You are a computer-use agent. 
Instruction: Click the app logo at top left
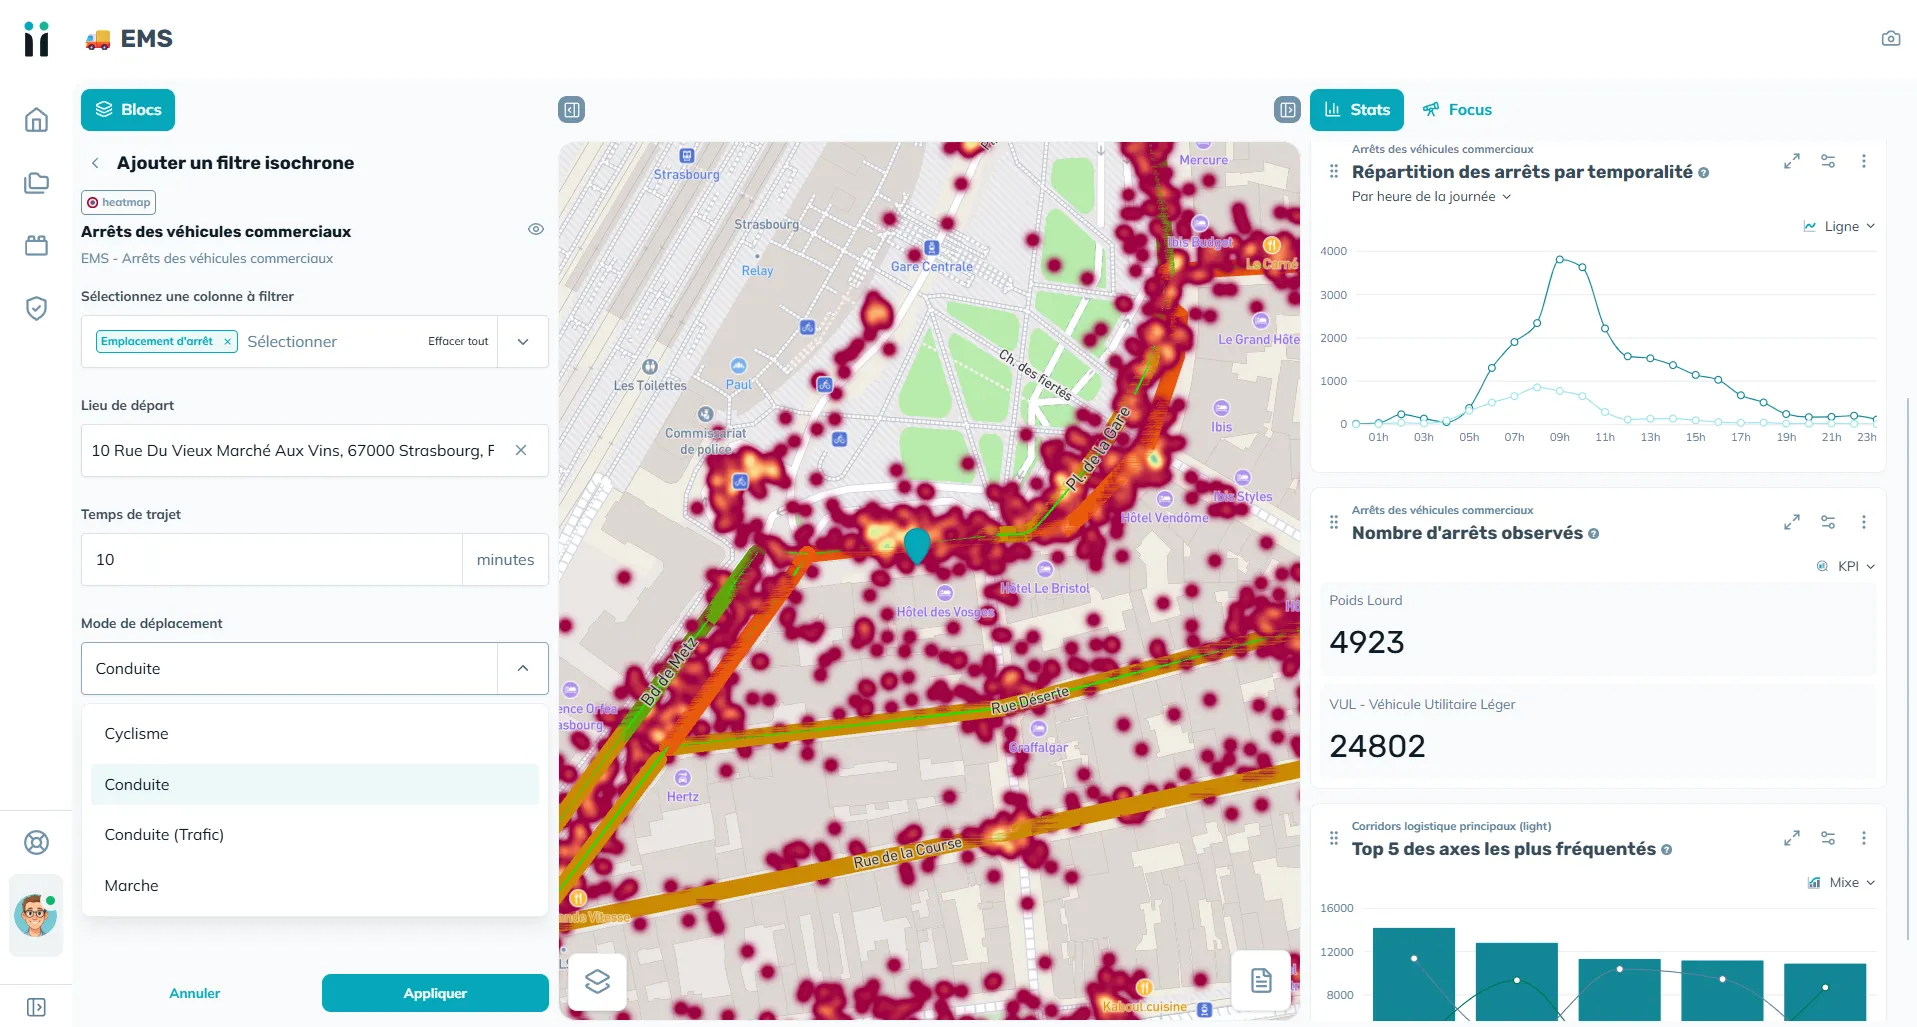point(37,39)
